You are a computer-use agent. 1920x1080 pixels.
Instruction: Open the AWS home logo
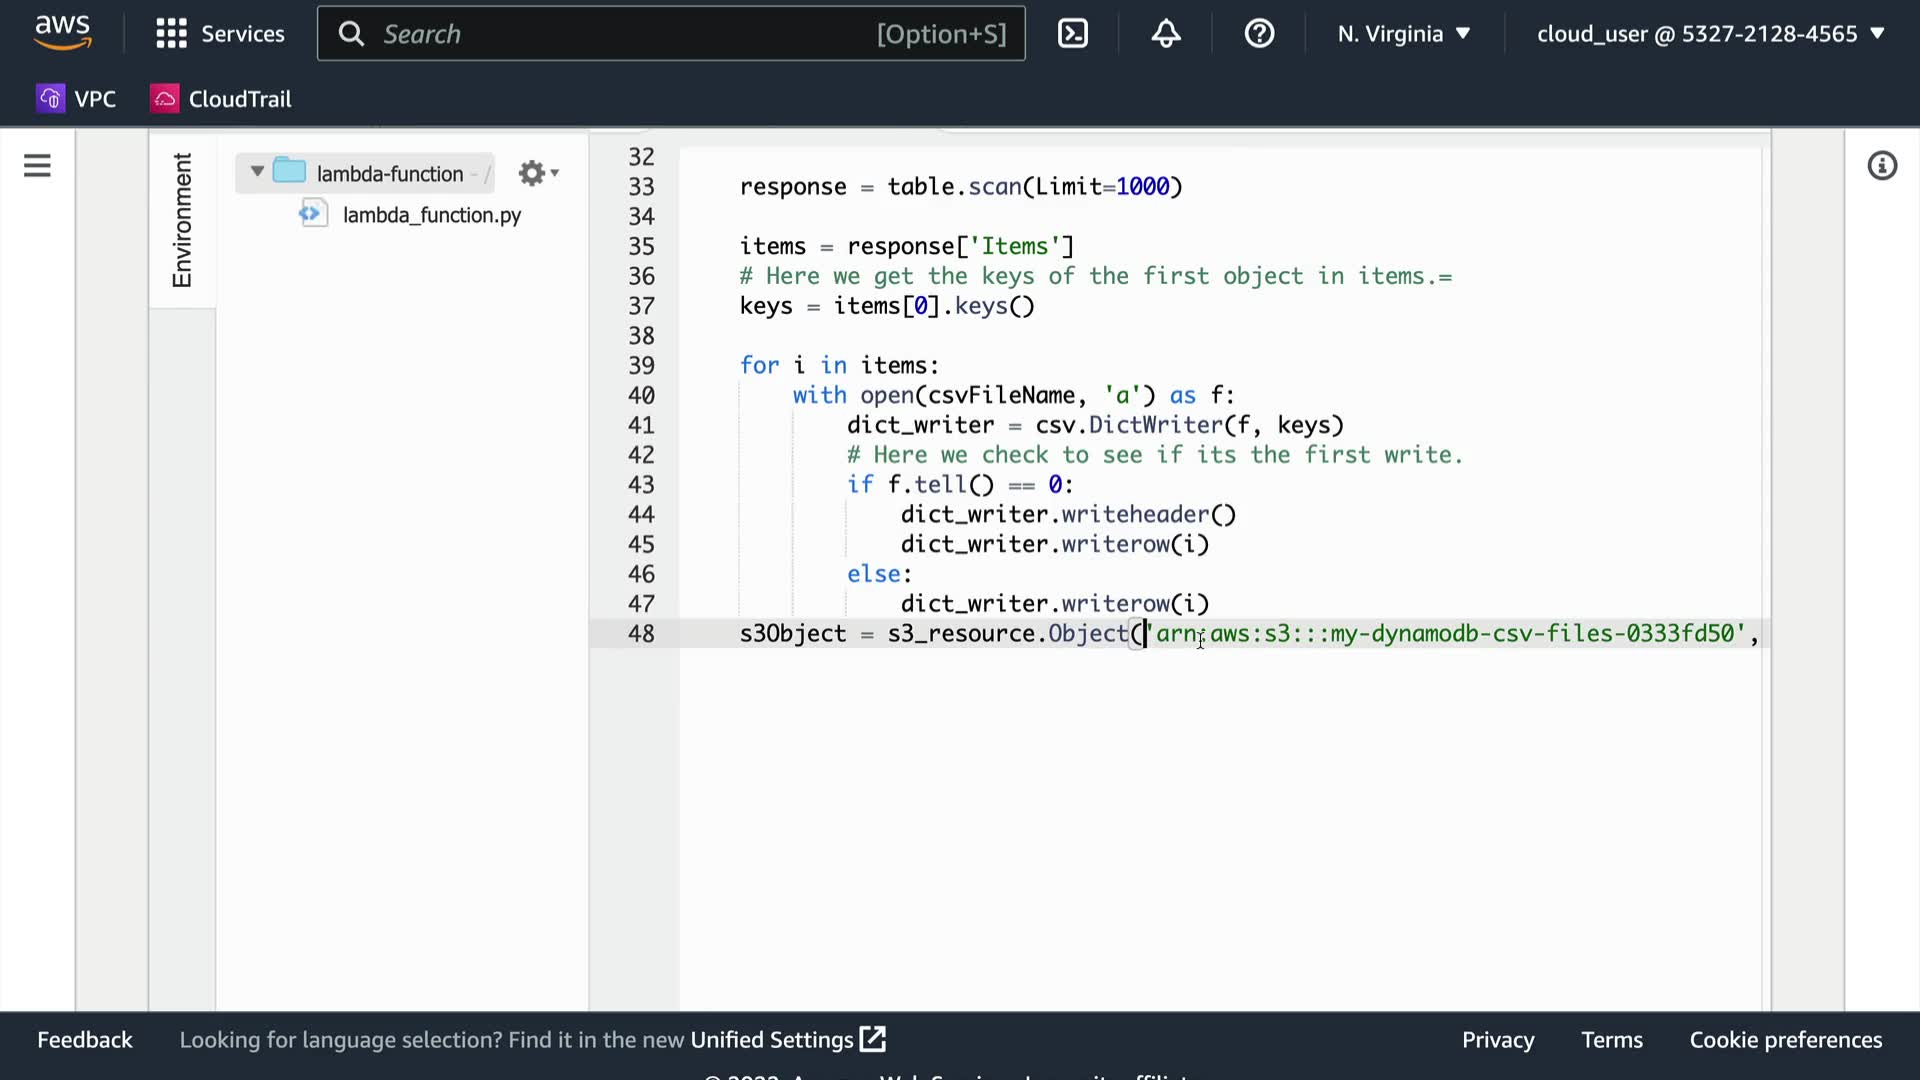pos(62,32)
